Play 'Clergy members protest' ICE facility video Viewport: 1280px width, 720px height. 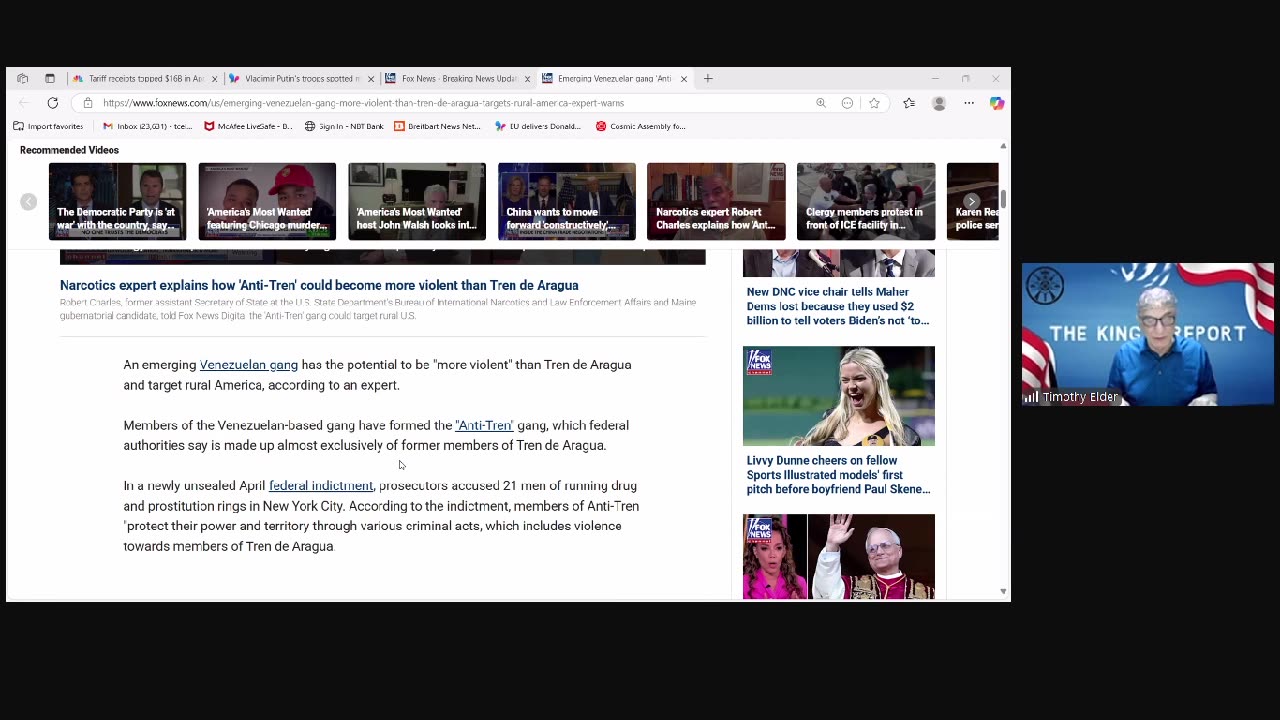(866, 201)
